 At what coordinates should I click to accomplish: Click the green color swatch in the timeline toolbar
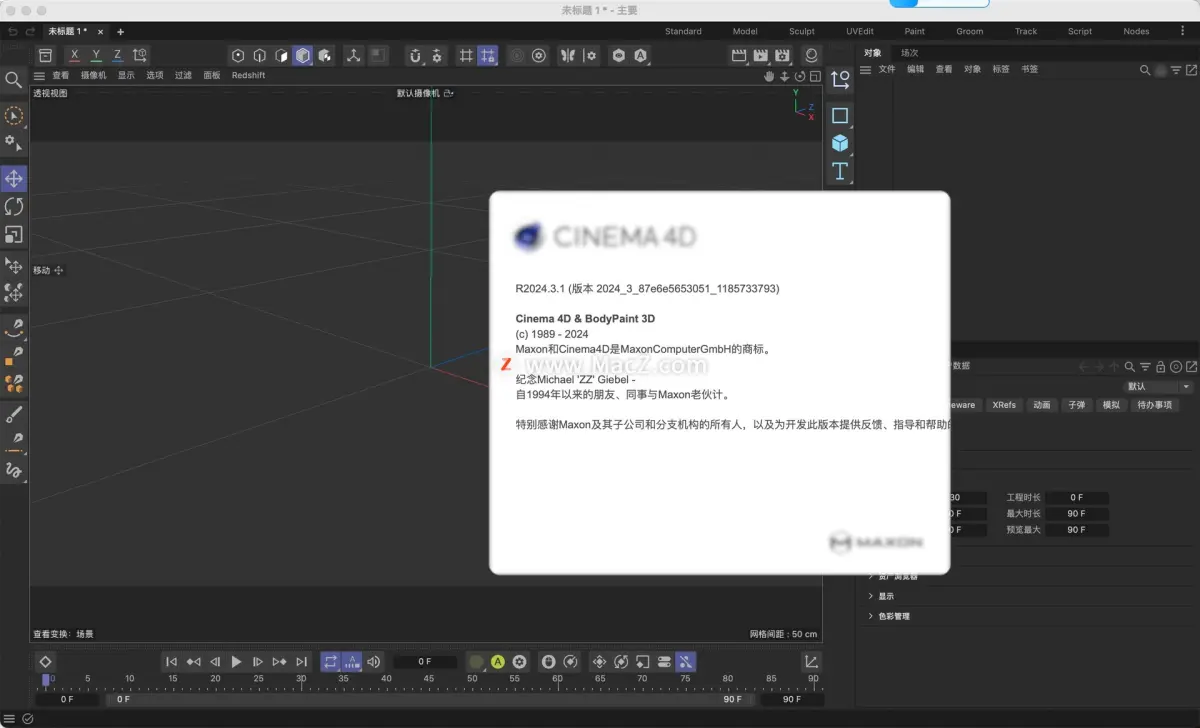476,661
